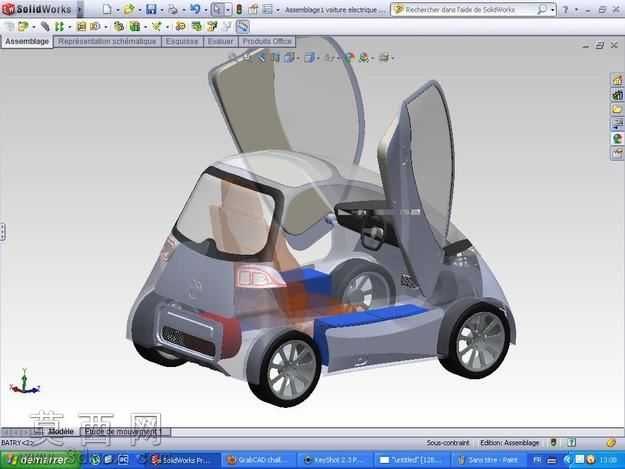This screenshot has width=625, height=469.
Task: Click the Move Component icon
Action: 95,27
